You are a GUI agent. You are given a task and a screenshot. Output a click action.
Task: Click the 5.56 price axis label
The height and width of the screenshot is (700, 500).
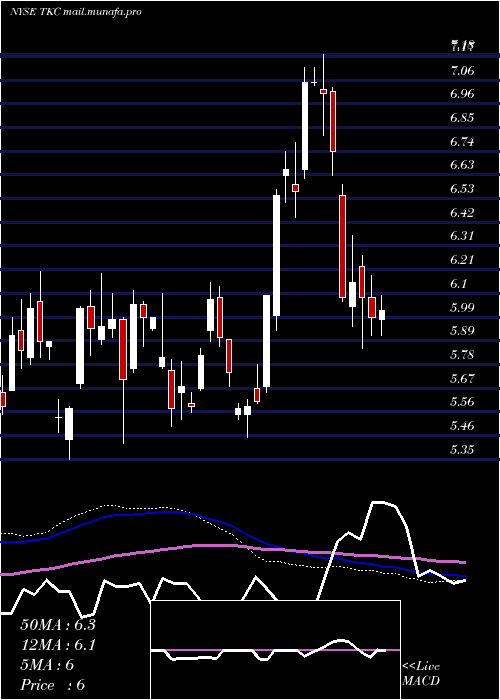462,401
